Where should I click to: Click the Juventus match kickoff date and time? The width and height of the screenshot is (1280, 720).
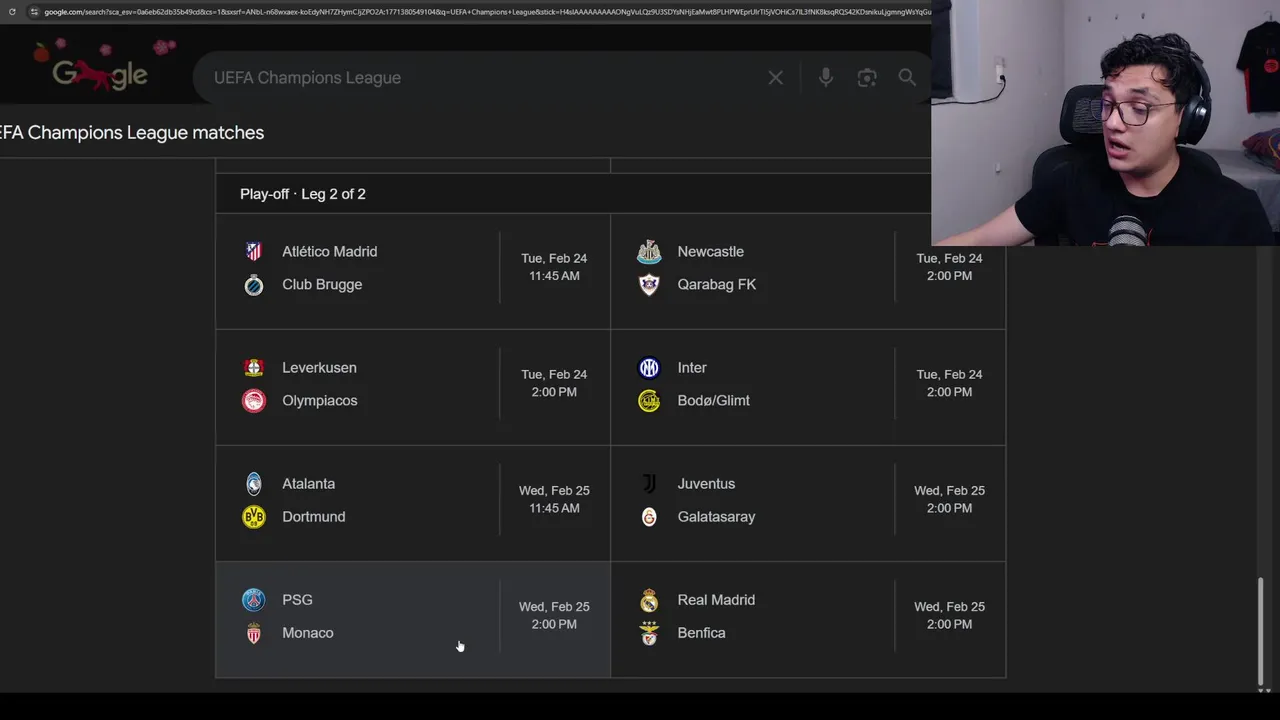(x=949, y=499)
